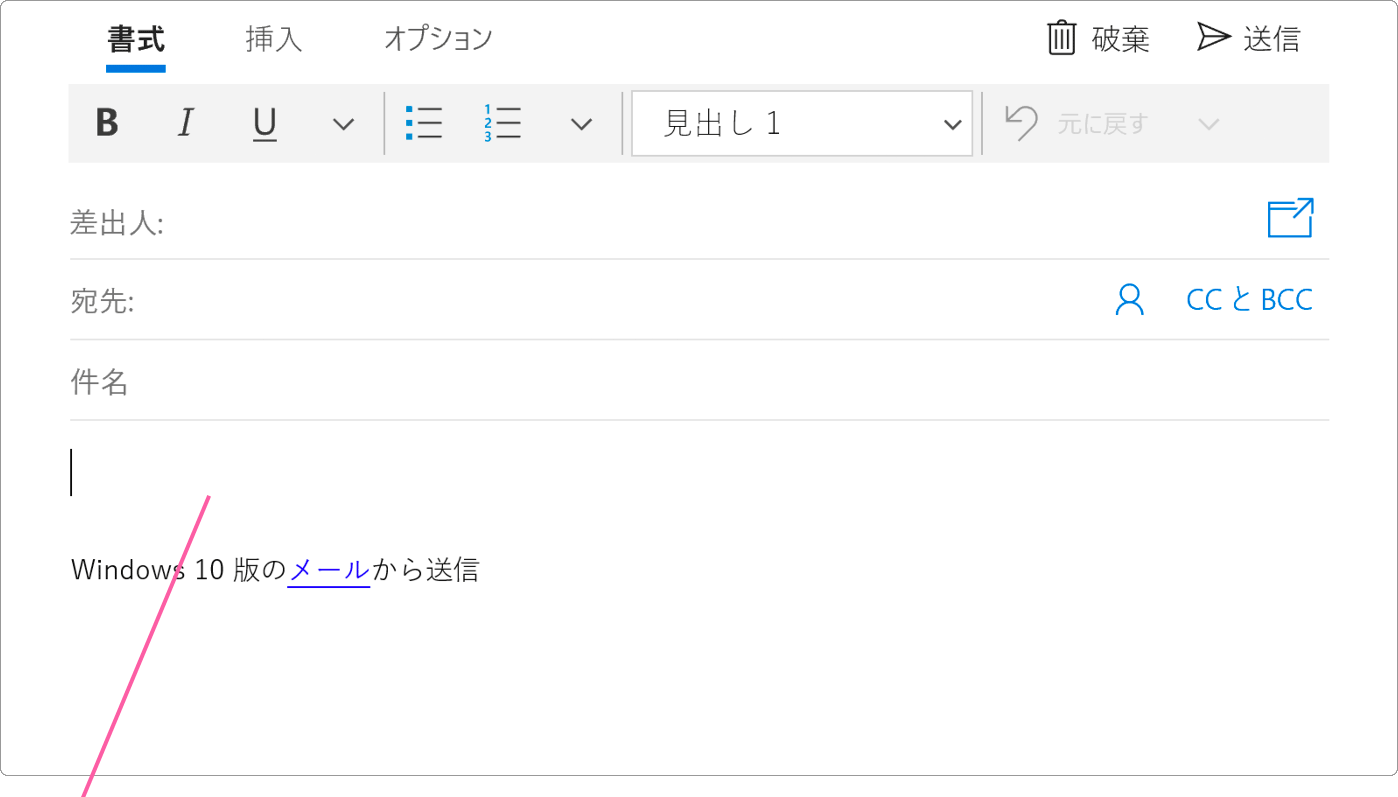Choose contacts with the person icon
Screen dimensions: 1398x797
[1129, 300]
